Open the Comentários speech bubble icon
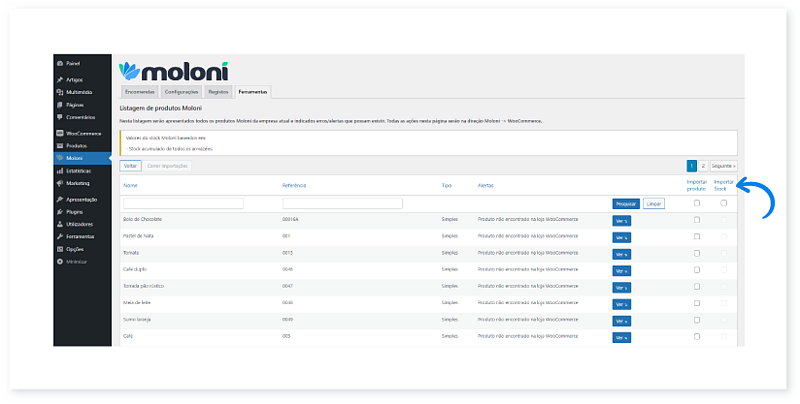 click(x=60, y=117)
